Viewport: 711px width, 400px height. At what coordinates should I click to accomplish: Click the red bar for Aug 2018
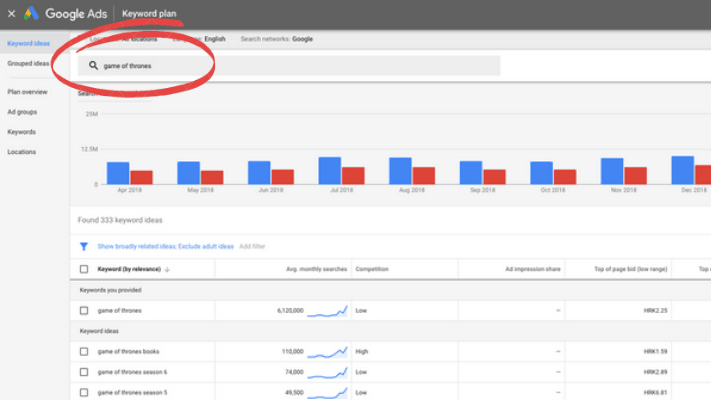click(x=424, y=176)
